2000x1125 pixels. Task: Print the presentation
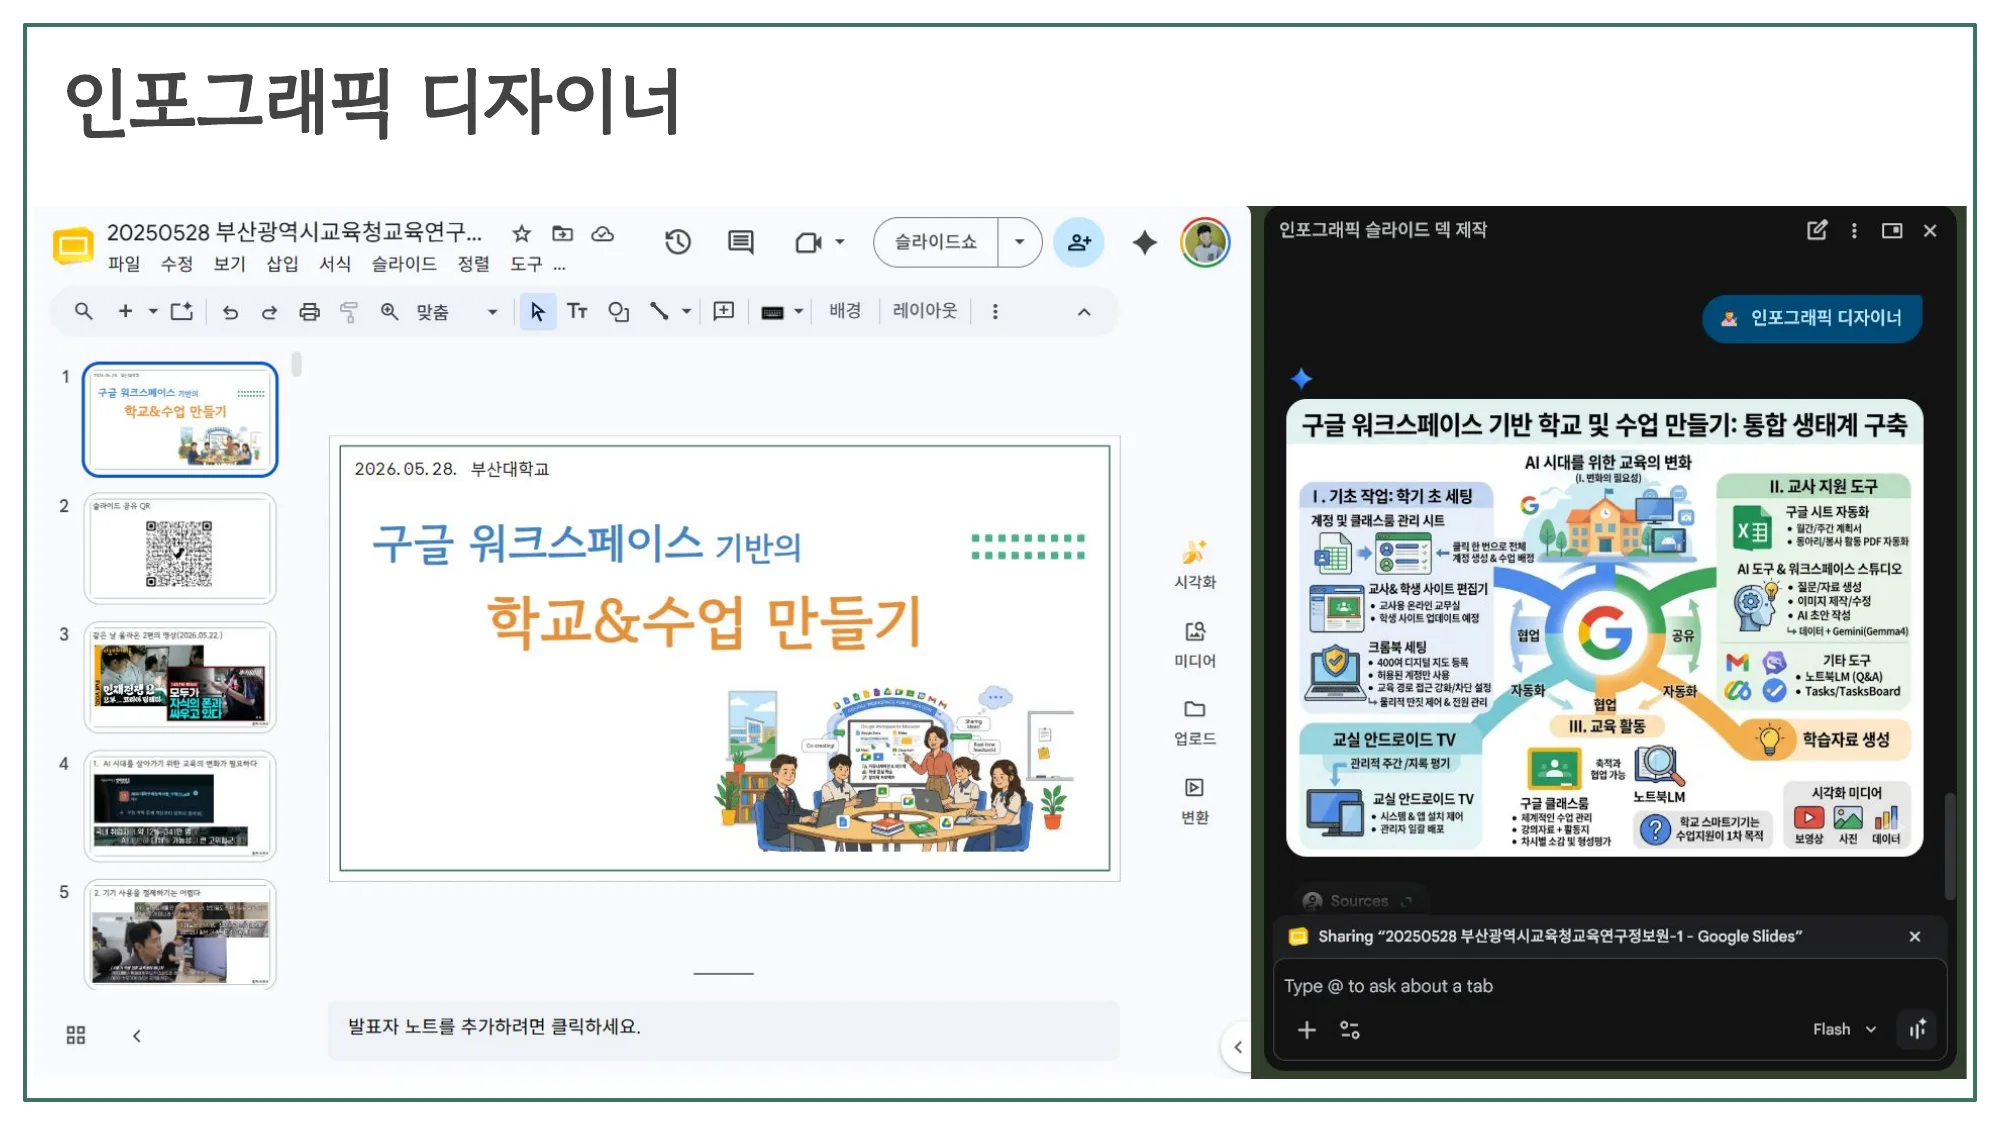tap(310, 312)
